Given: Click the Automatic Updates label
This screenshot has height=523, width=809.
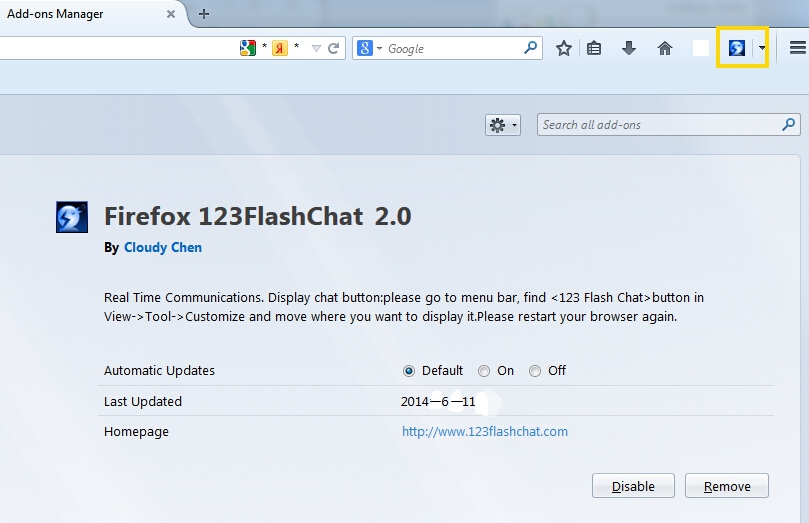Looking at the screenshot, I should pyautogui.click(x=159, y=371).
